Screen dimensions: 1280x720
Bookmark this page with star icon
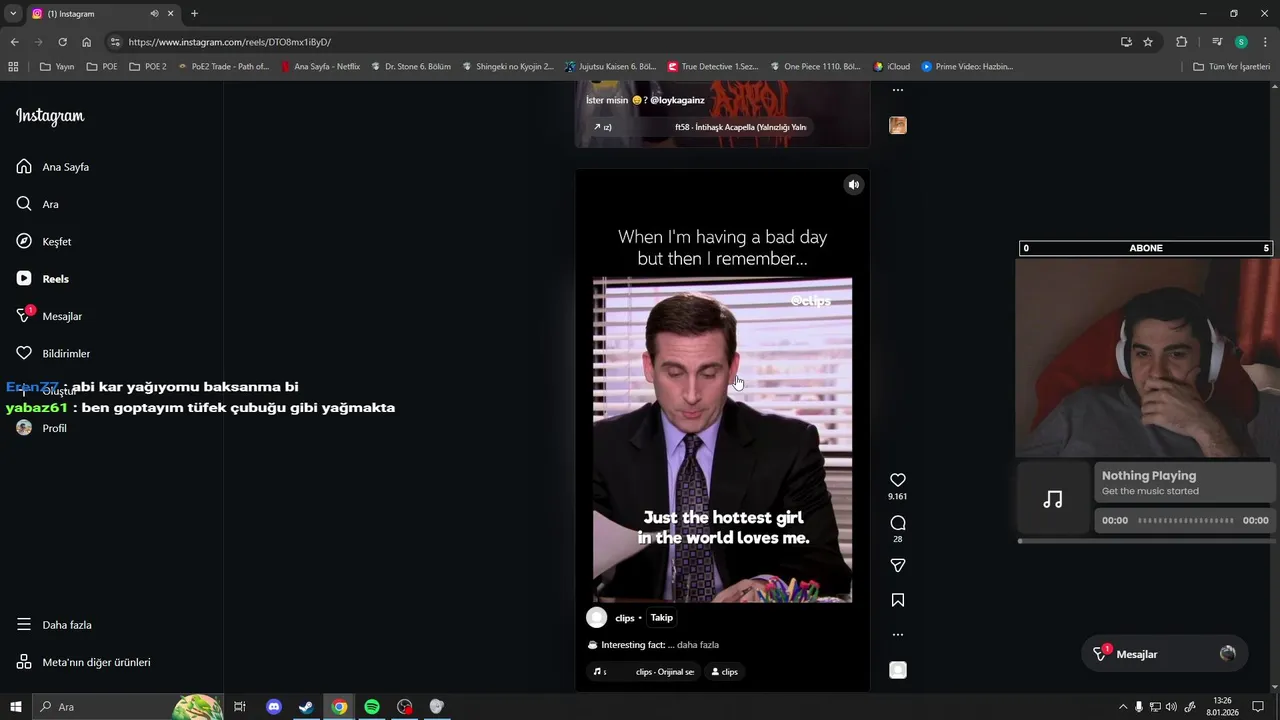pos(1148,42)
